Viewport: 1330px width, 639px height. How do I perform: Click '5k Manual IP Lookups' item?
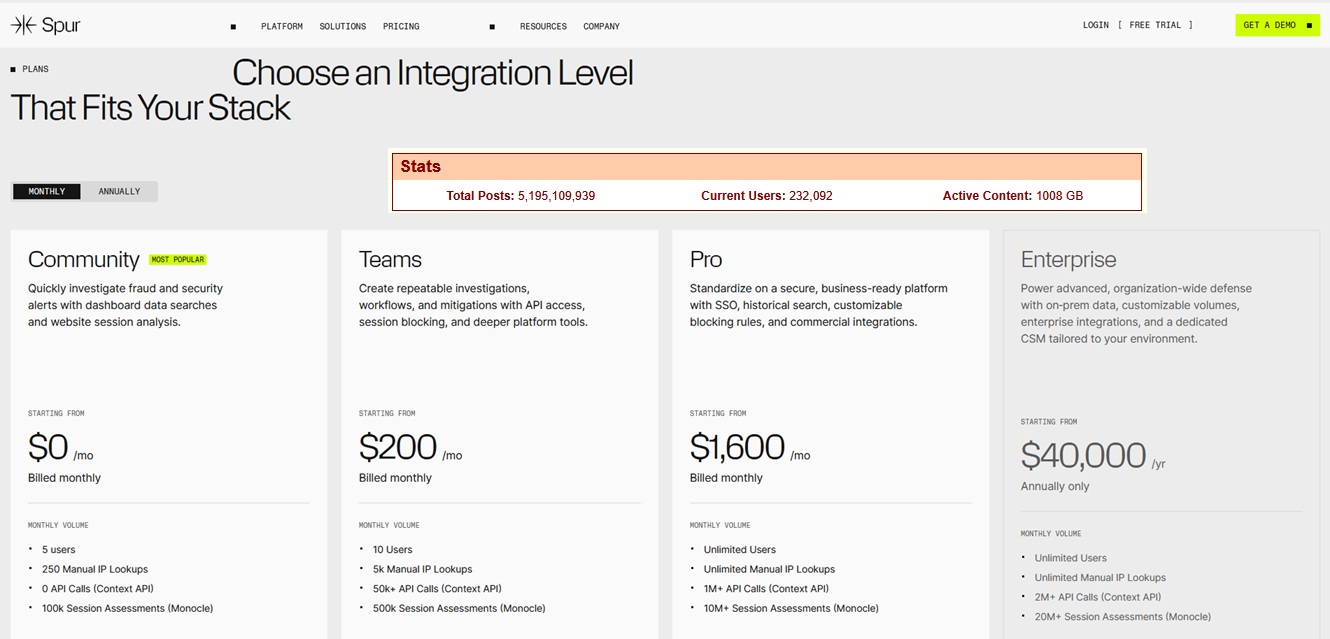(422, 569)
